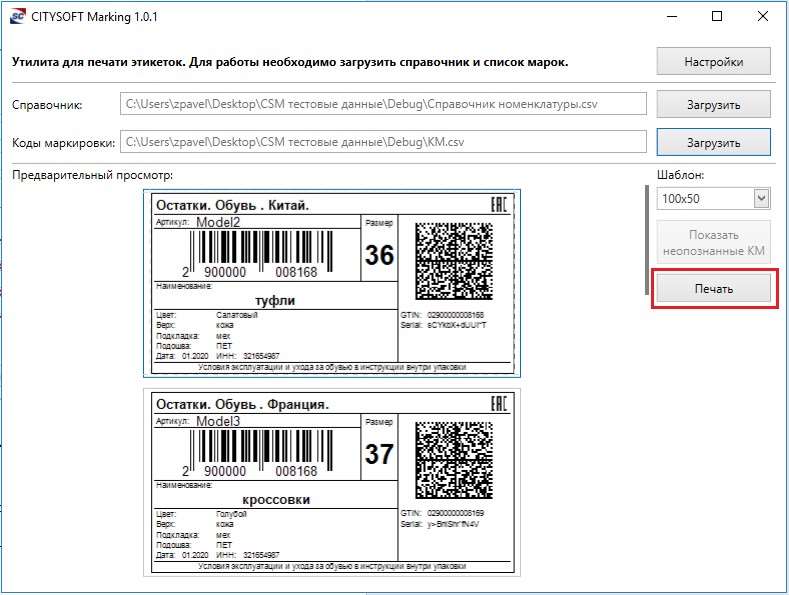Click the DataMatrix code on the туфли label
Viewport: 789px width, 595px height.
pos(455,260)
